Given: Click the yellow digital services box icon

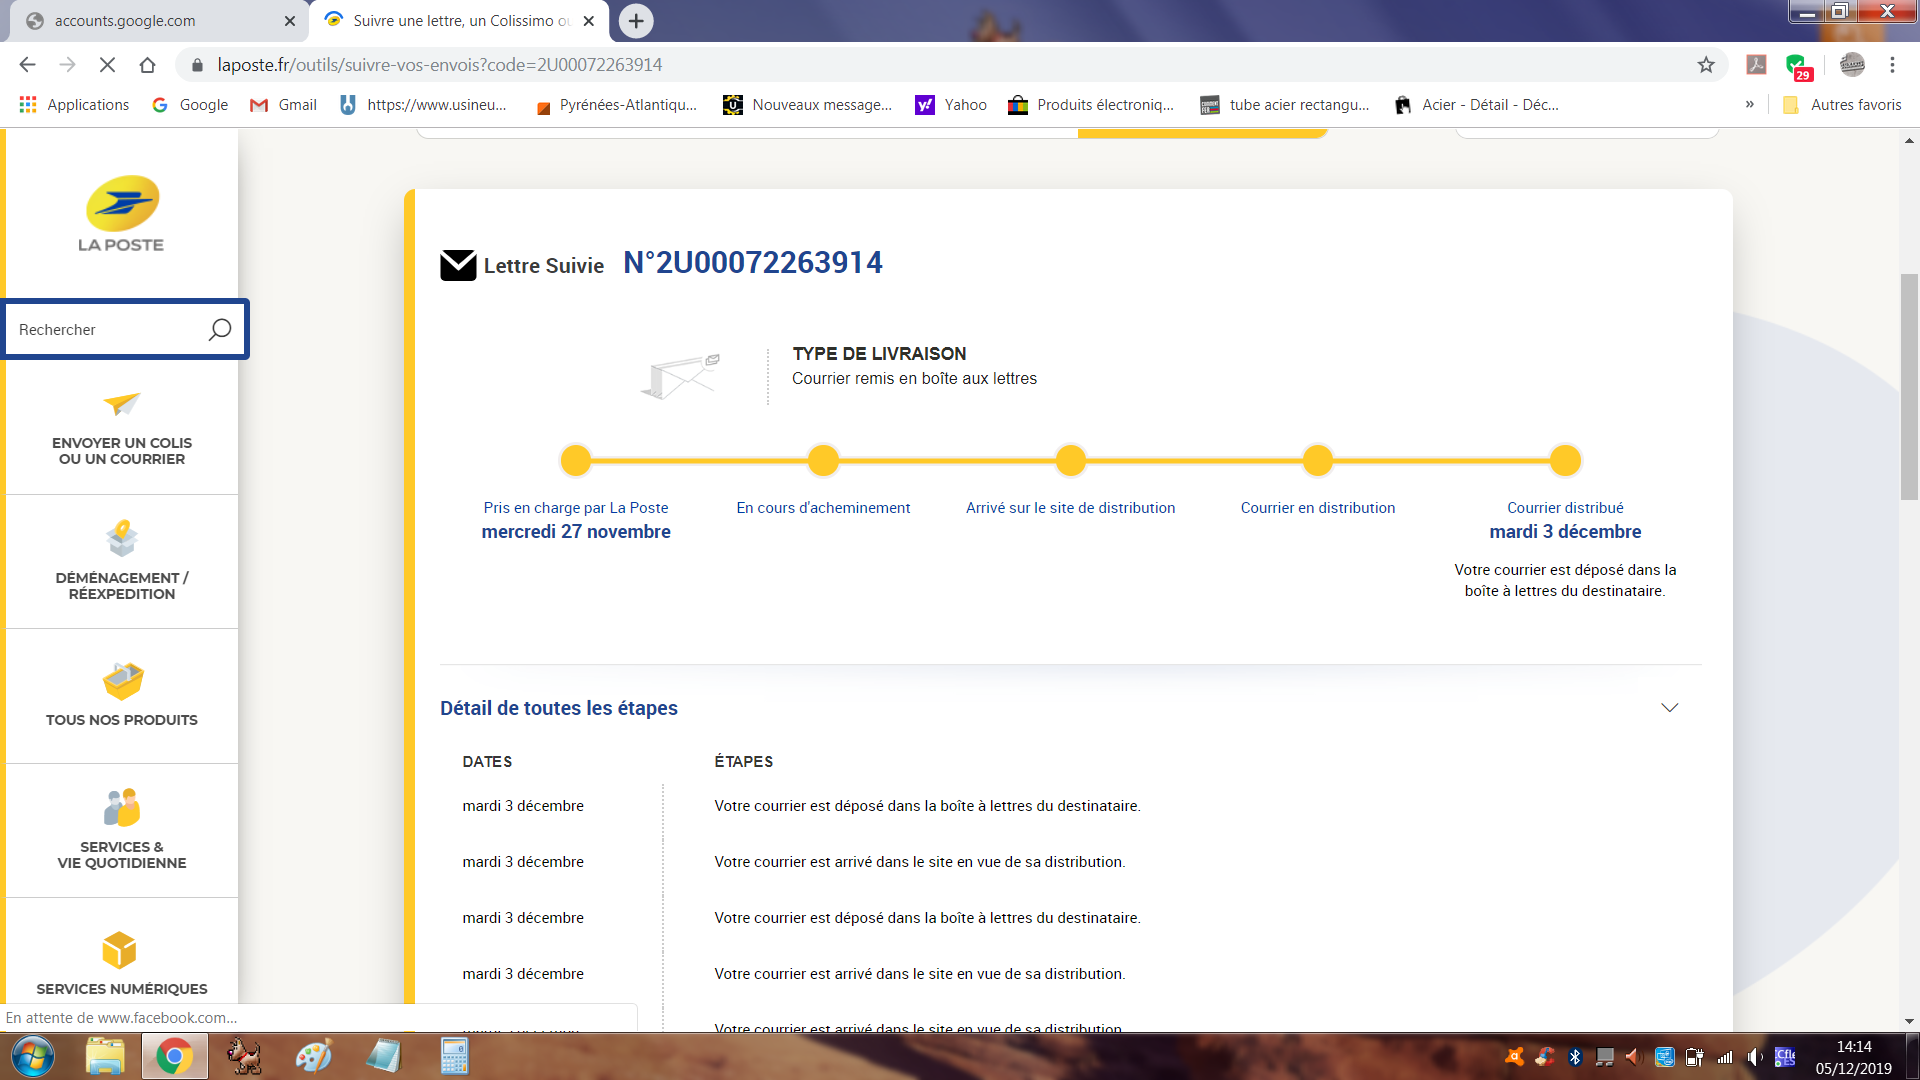Looking at the screenshot, I should pos(119,950).
